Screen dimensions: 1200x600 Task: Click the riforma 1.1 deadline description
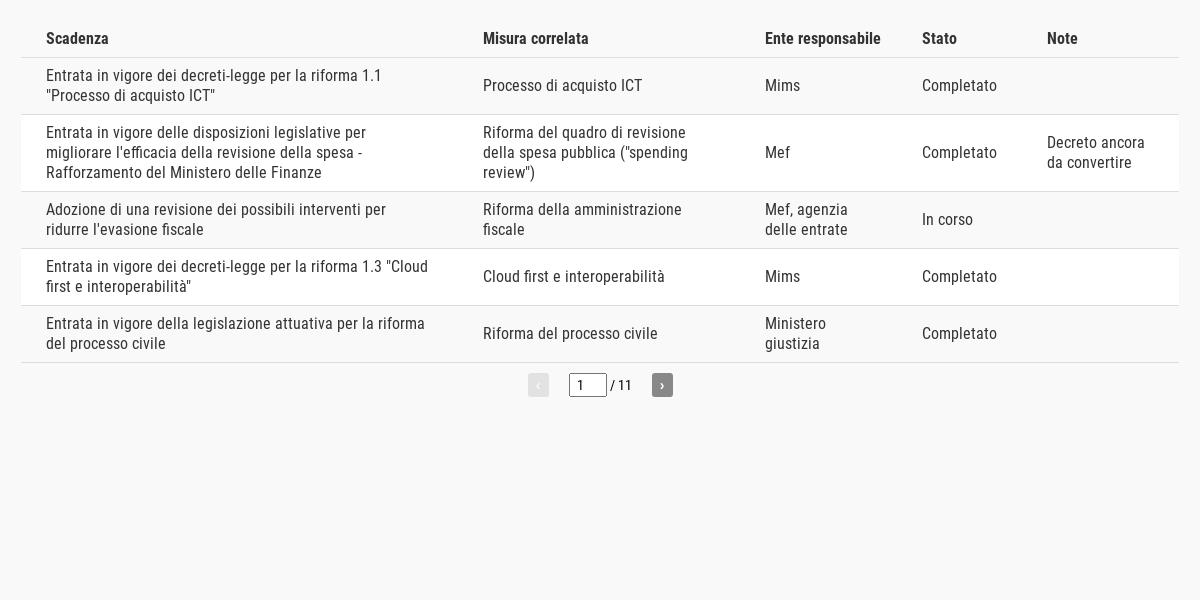coord(214,86)
